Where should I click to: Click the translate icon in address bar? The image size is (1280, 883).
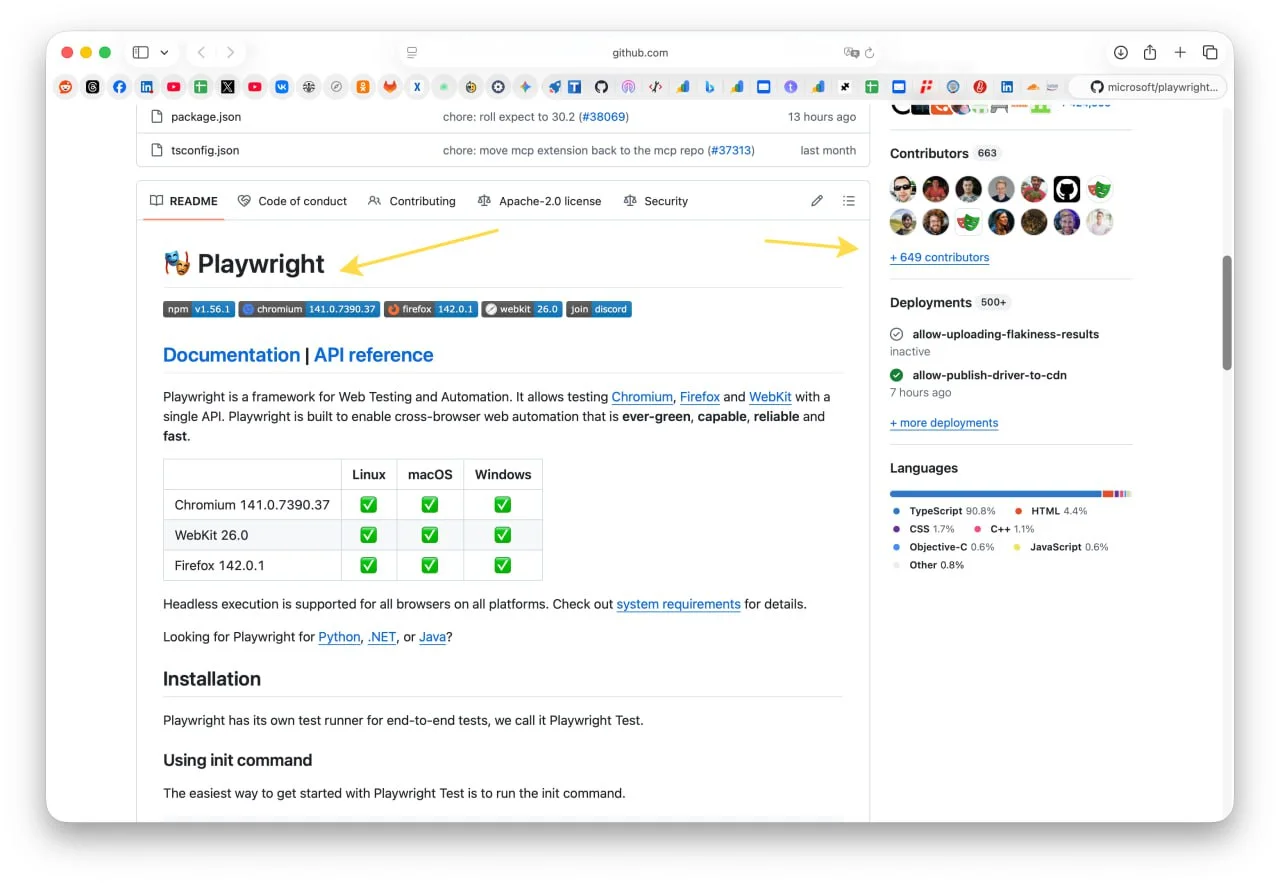(850, 52)
